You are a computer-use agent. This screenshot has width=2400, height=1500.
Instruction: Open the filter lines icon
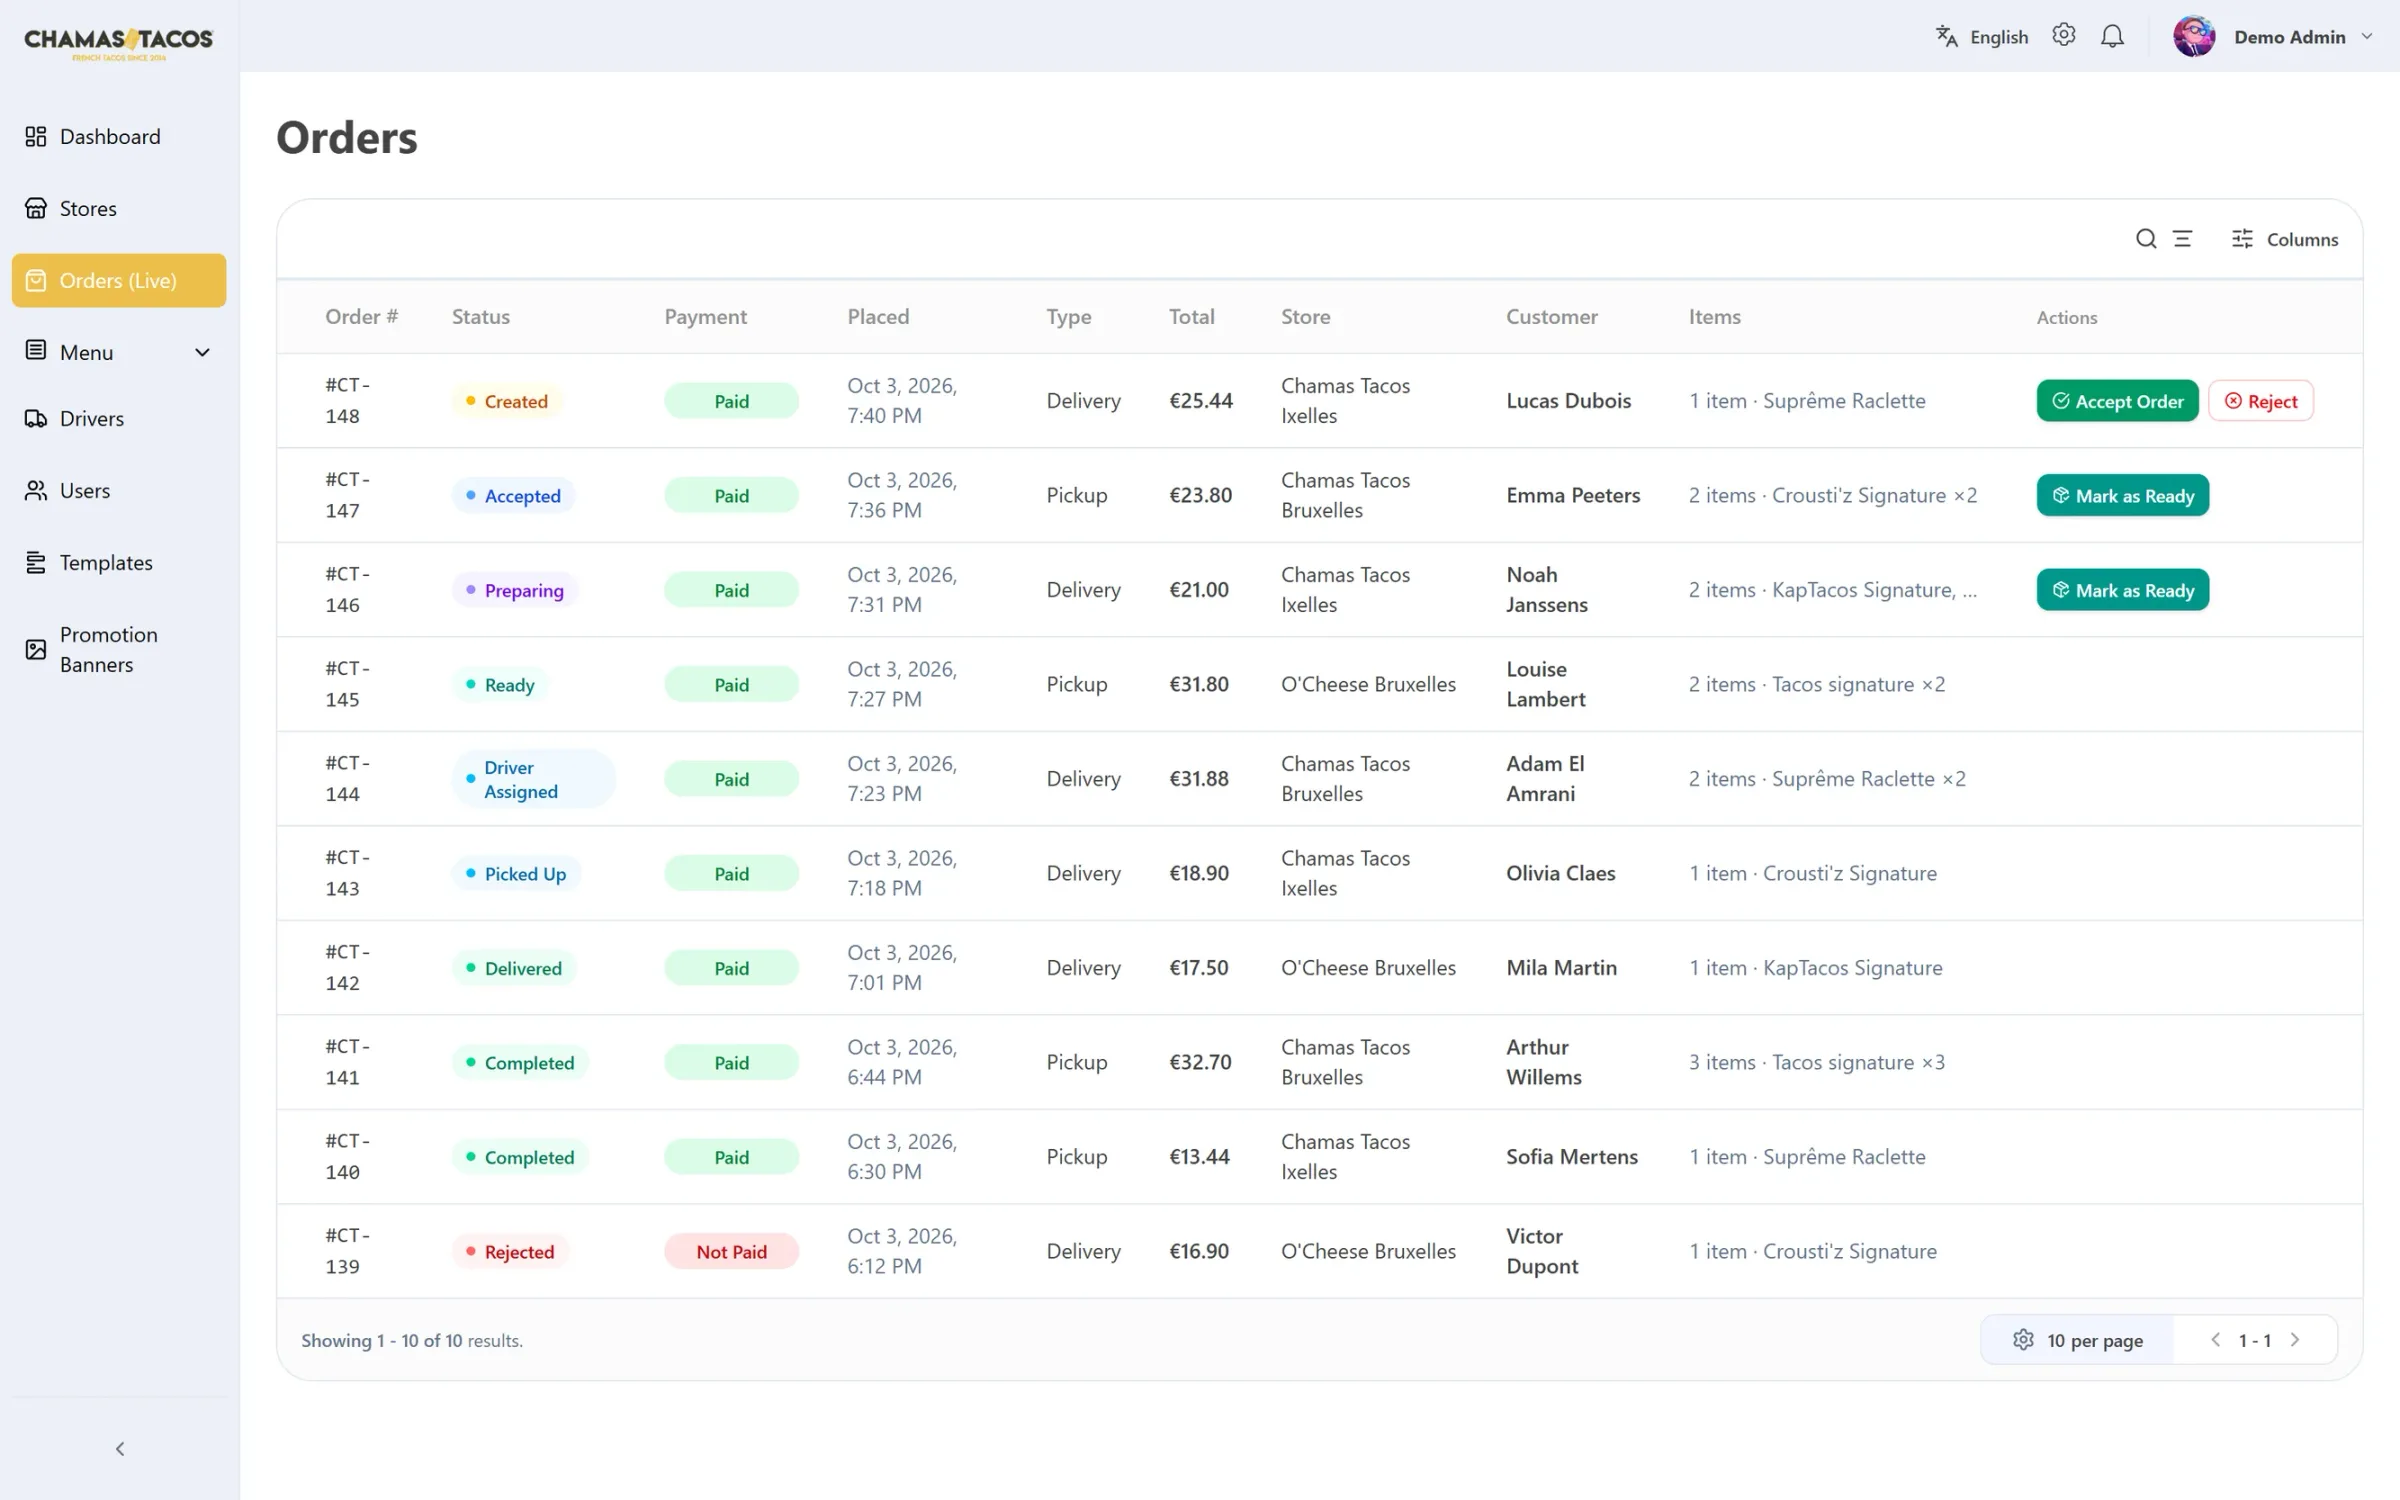[x=2183, y=239]
